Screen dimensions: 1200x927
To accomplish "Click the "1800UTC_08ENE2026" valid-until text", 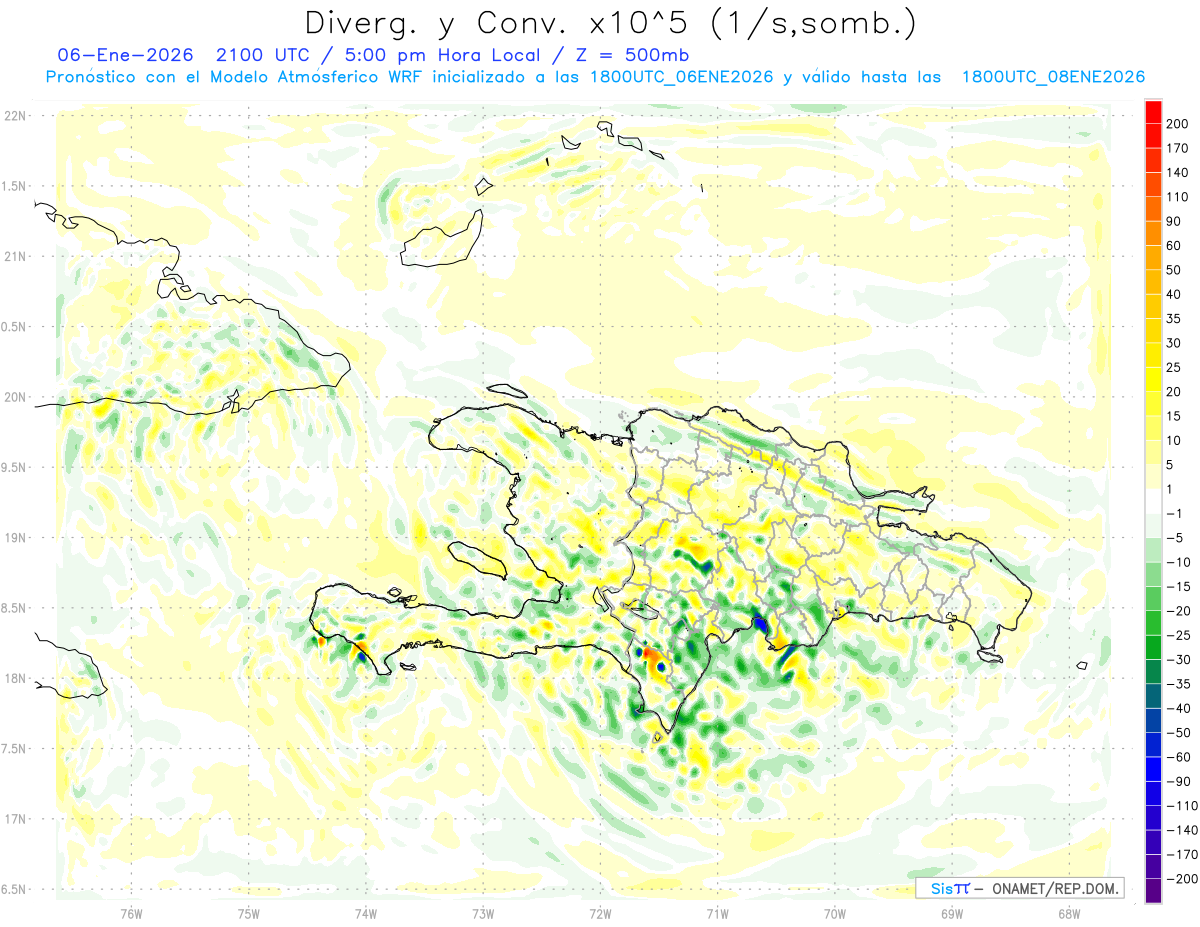I will pyautogui.click(x=1053, y=77).
